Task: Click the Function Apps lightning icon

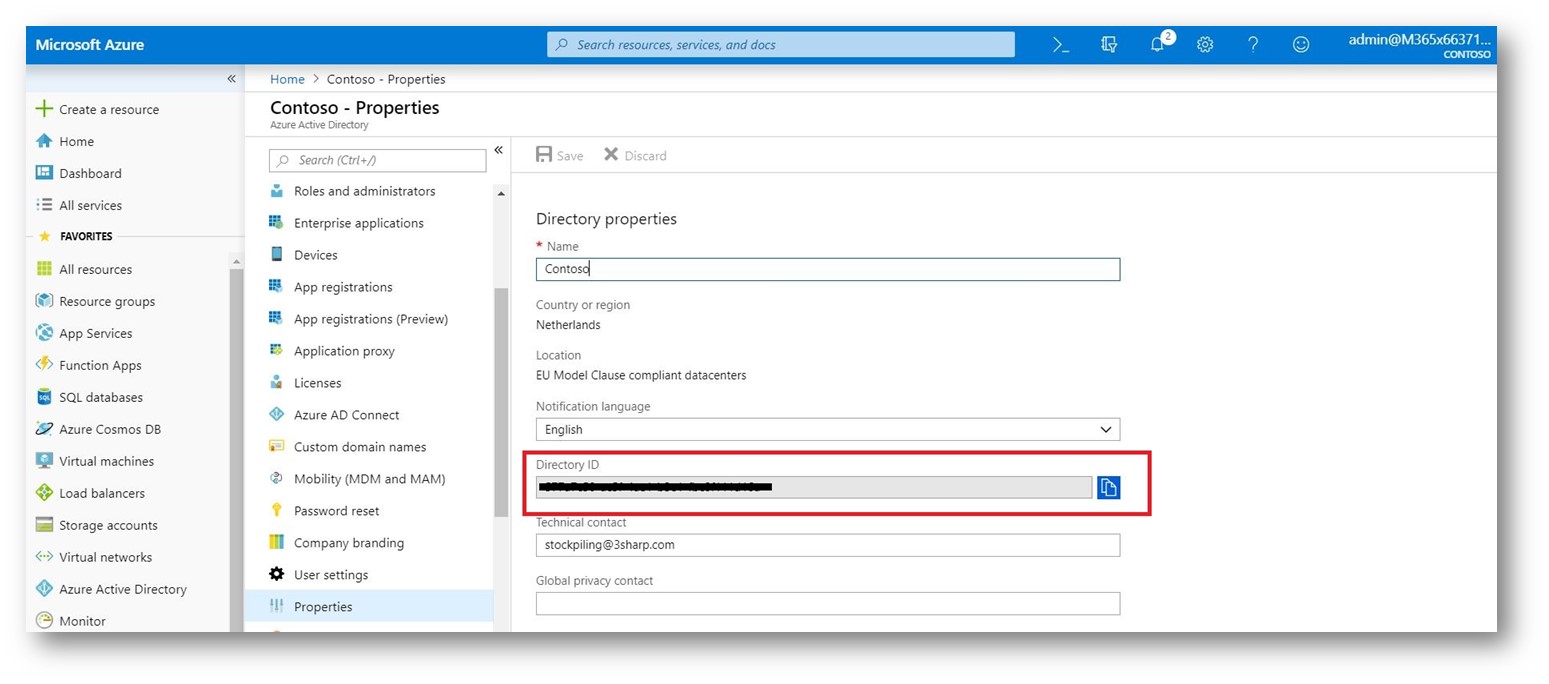Action: click(x=44, y=365)
